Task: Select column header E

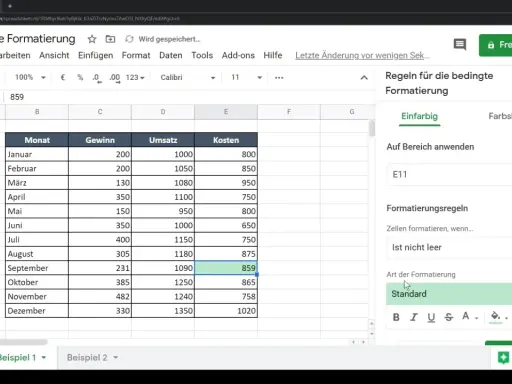Action: pos(226,112)
